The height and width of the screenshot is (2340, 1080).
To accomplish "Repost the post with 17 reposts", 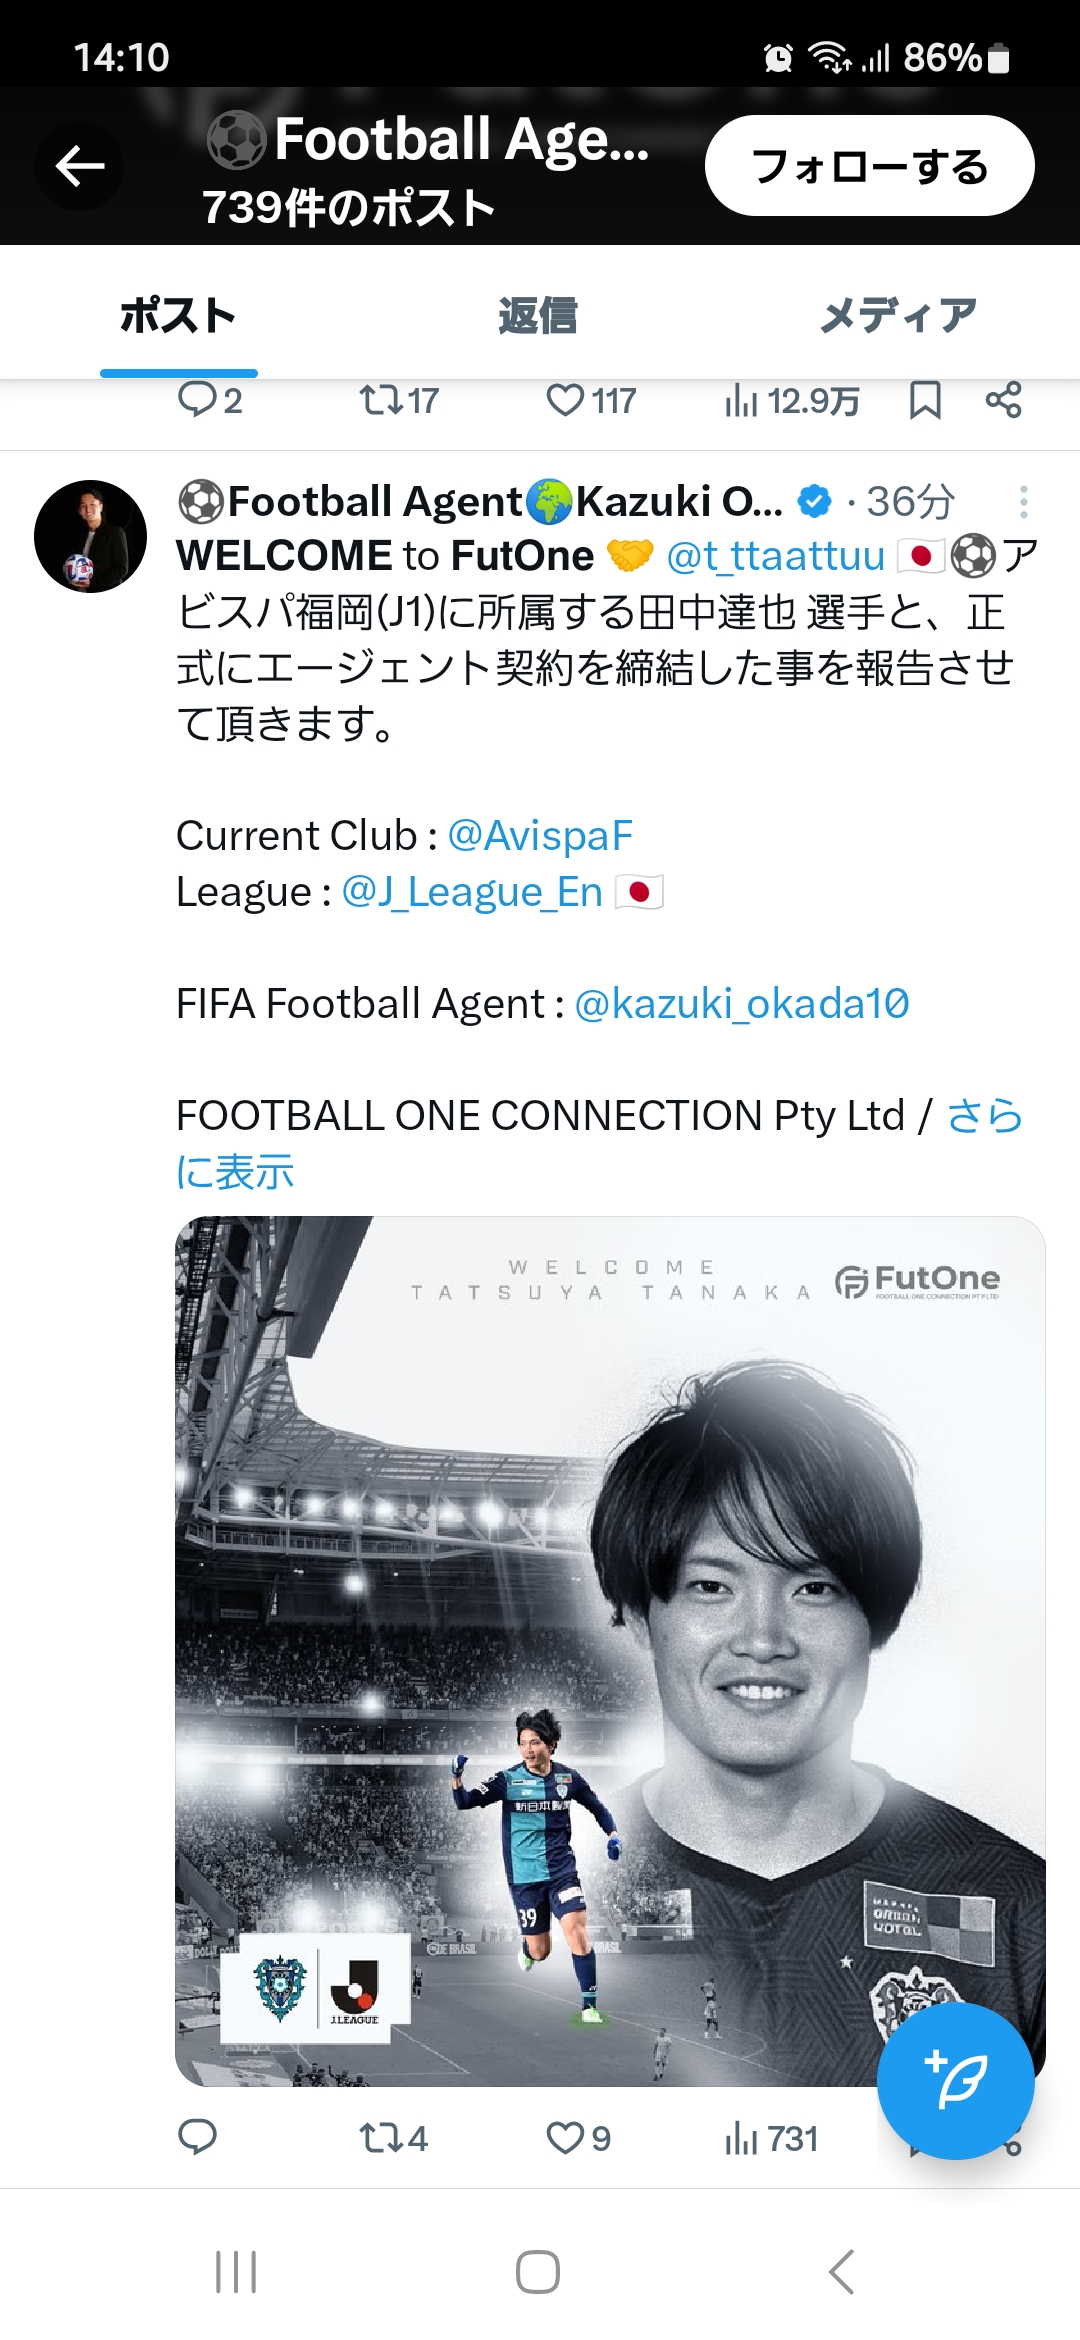I will pos(398,401).
